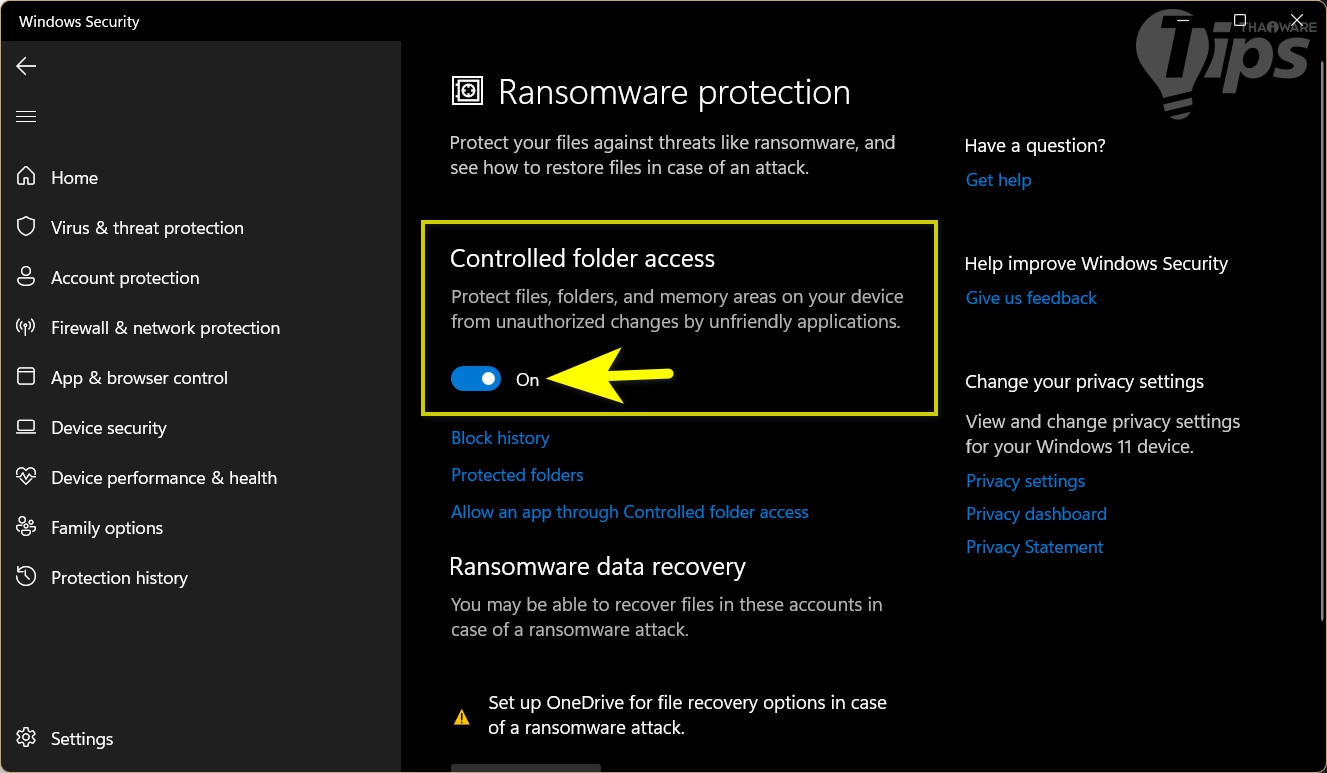Open the Block history link
The height and width of the screenshot is (773, 1327).
click(500, 438)
